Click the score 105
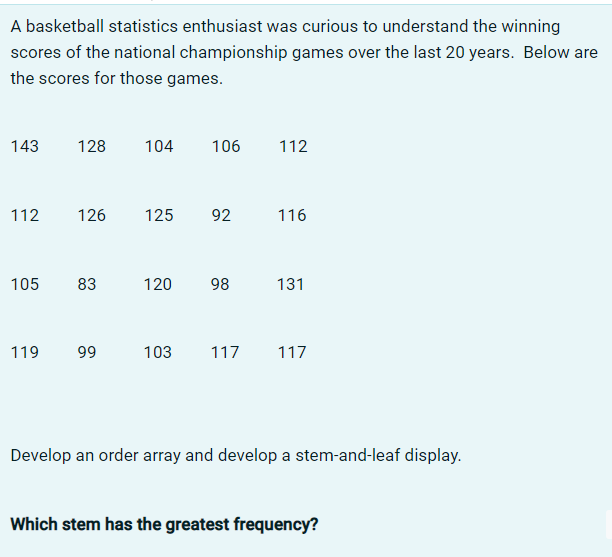Screen dimensions: 612x557 point(25,284)
